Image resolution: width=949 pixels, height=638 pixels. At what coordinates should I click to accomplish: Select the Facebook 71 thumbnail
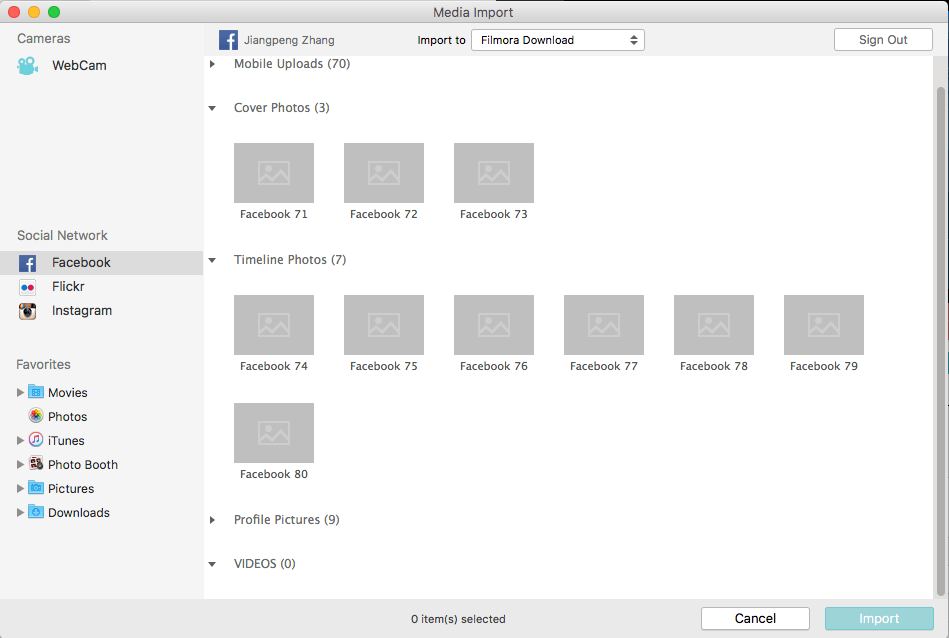[x=274, y=173]
